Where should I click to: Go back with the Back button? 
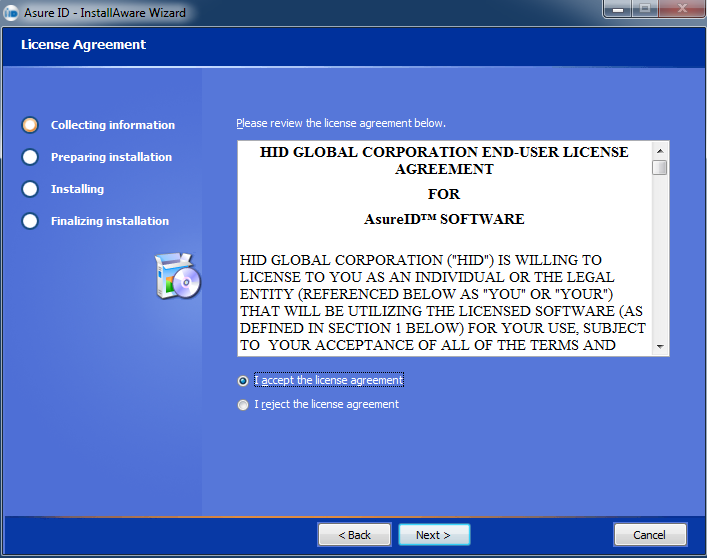[x=354, y=535]
